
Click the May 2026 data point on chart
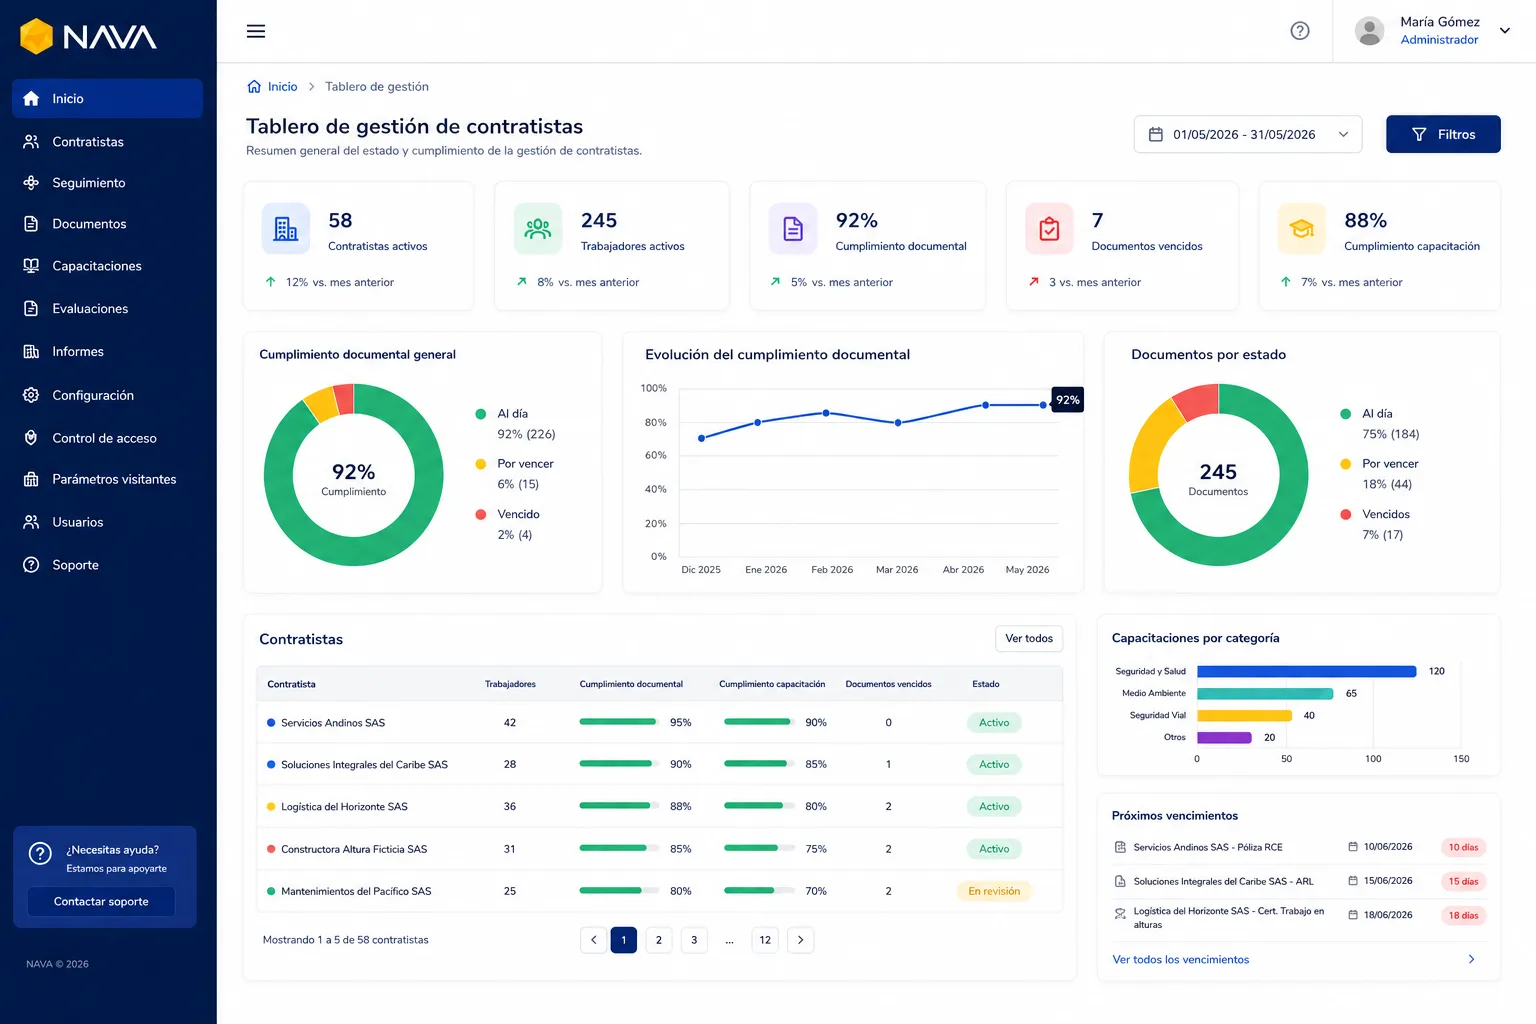(x=1043, y=405)
